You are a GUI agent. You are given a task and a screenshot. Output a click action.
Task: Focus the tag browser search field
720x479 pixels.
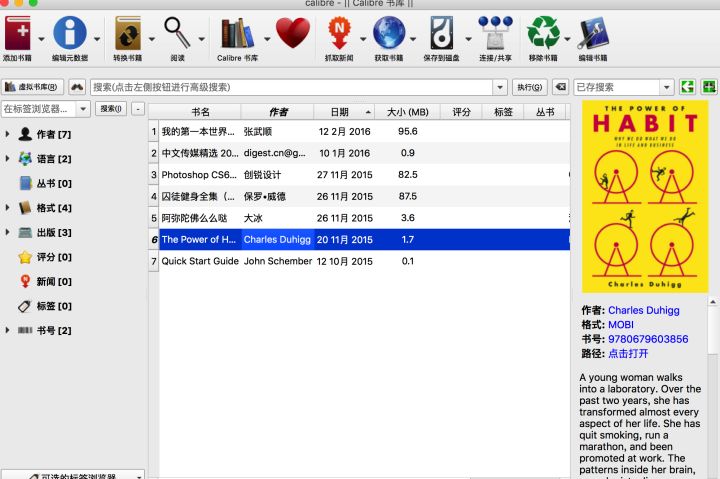(39, 109)
